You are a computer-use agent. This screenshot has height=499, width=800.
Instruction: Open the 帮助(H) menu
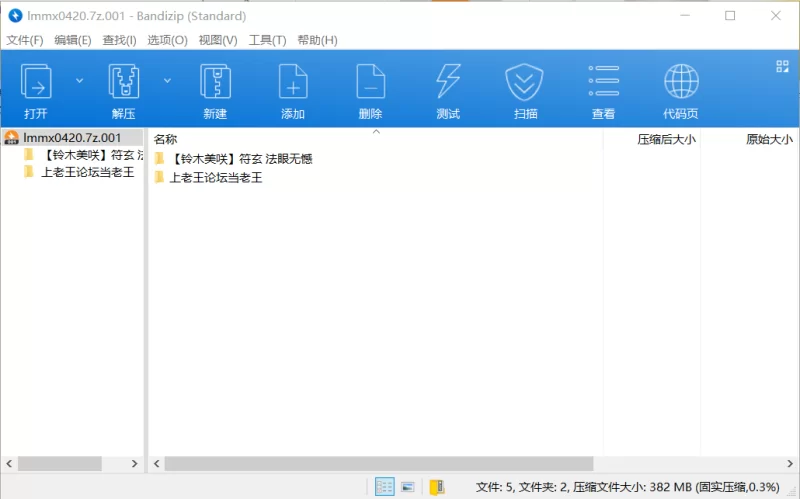pyautogui.click(x=317, y=40)
